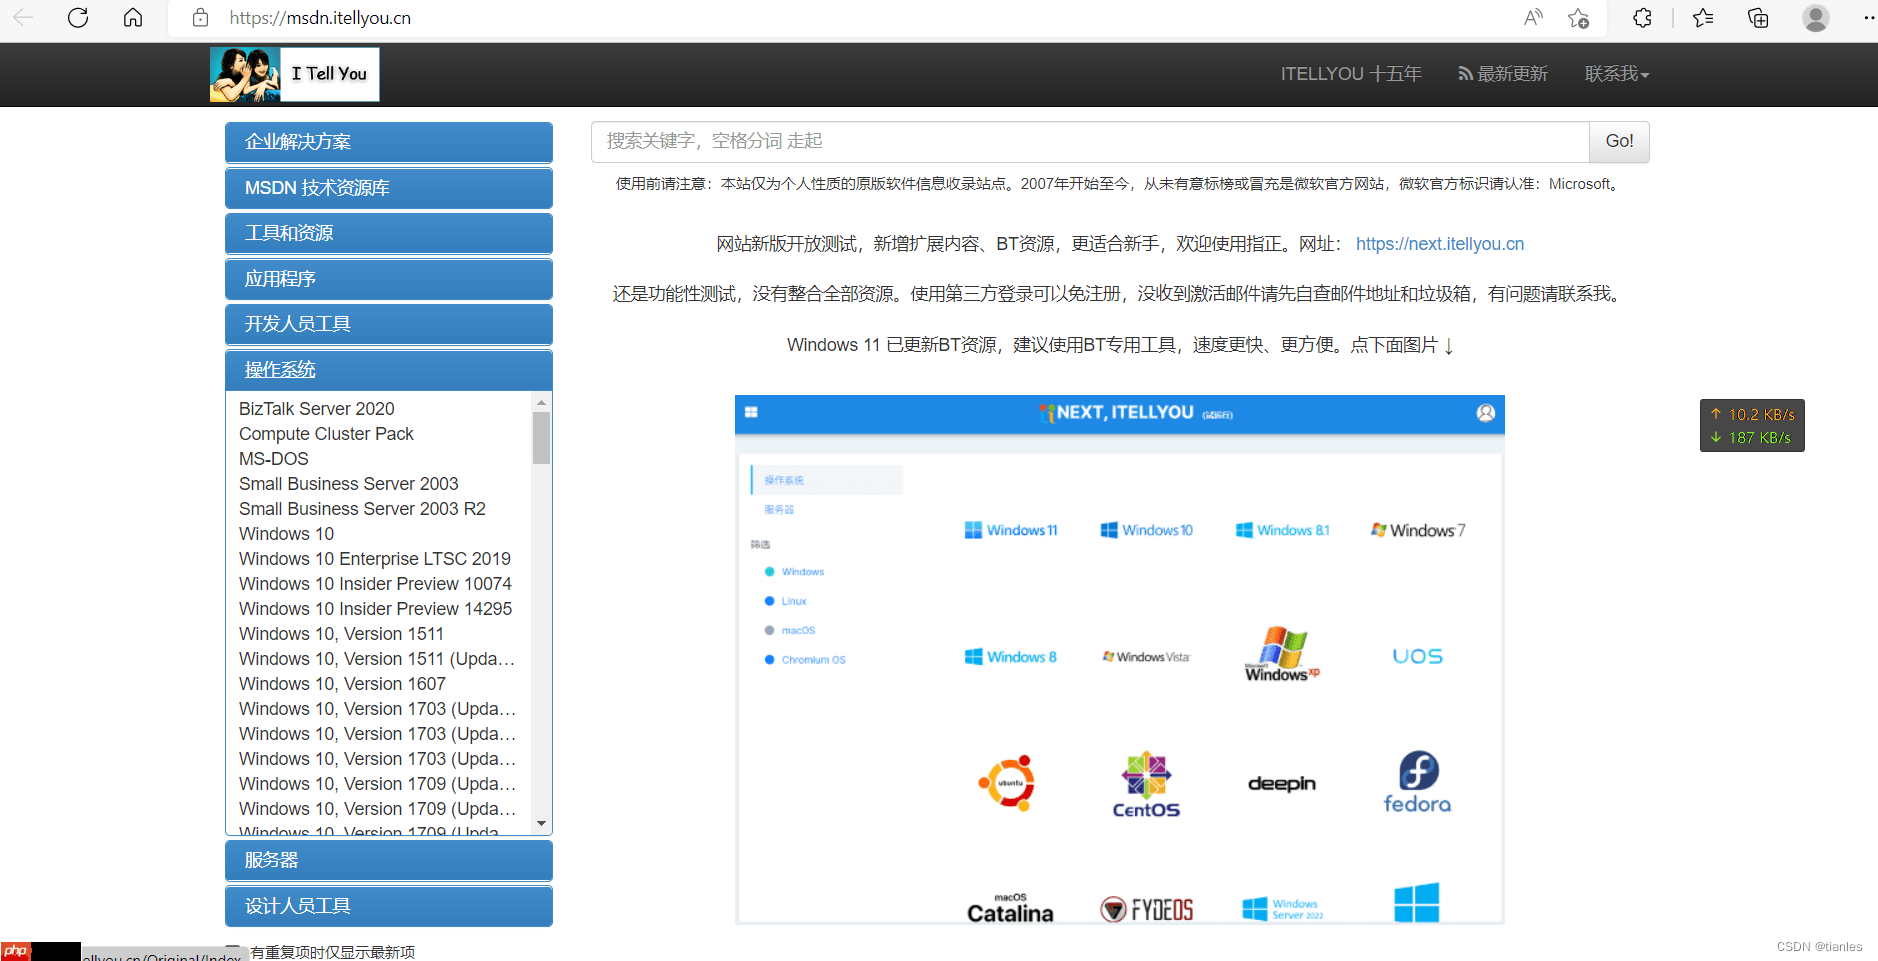Click the Windows 8 logo in preview

(x=1011, y=657)
